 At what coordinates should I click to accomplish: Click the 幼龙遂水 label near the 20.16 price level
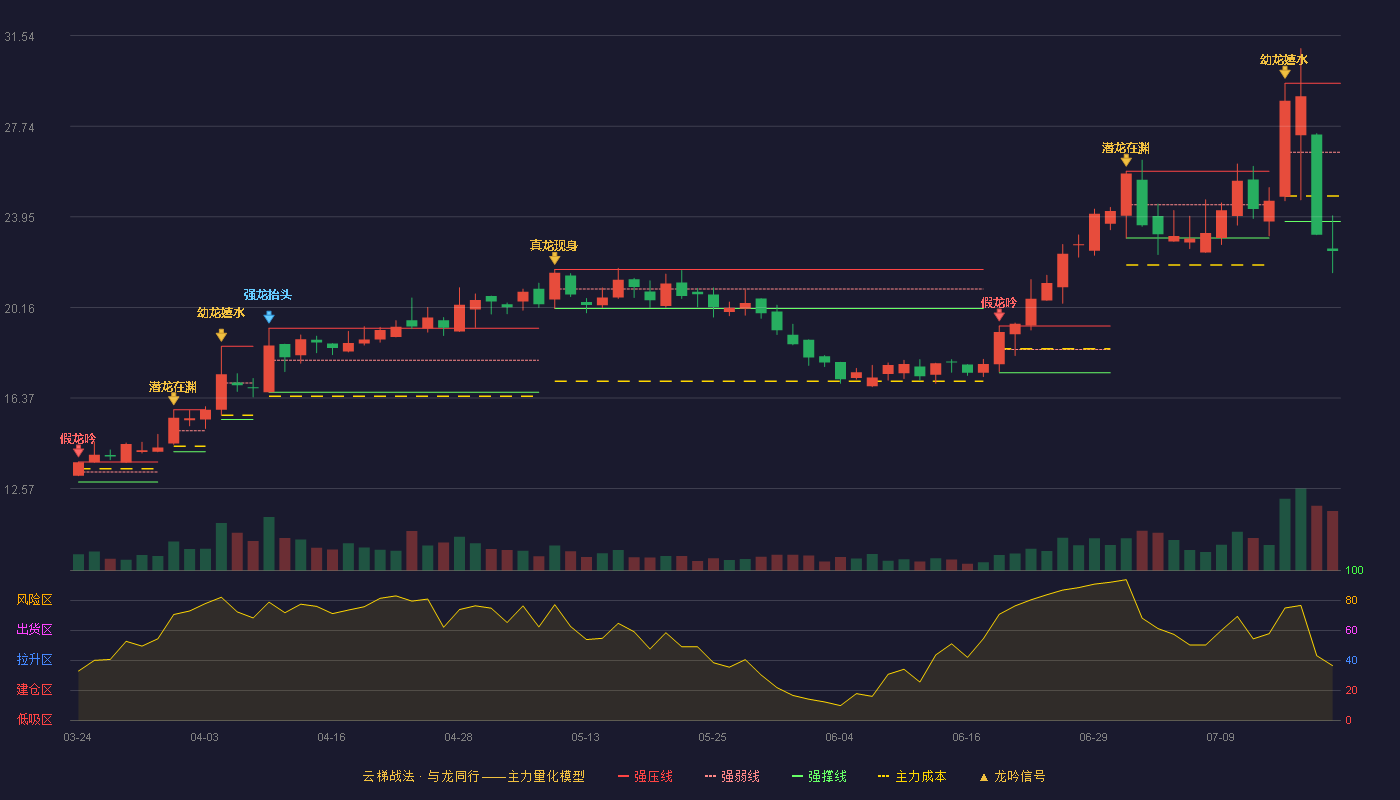click(x=221, y=312)
